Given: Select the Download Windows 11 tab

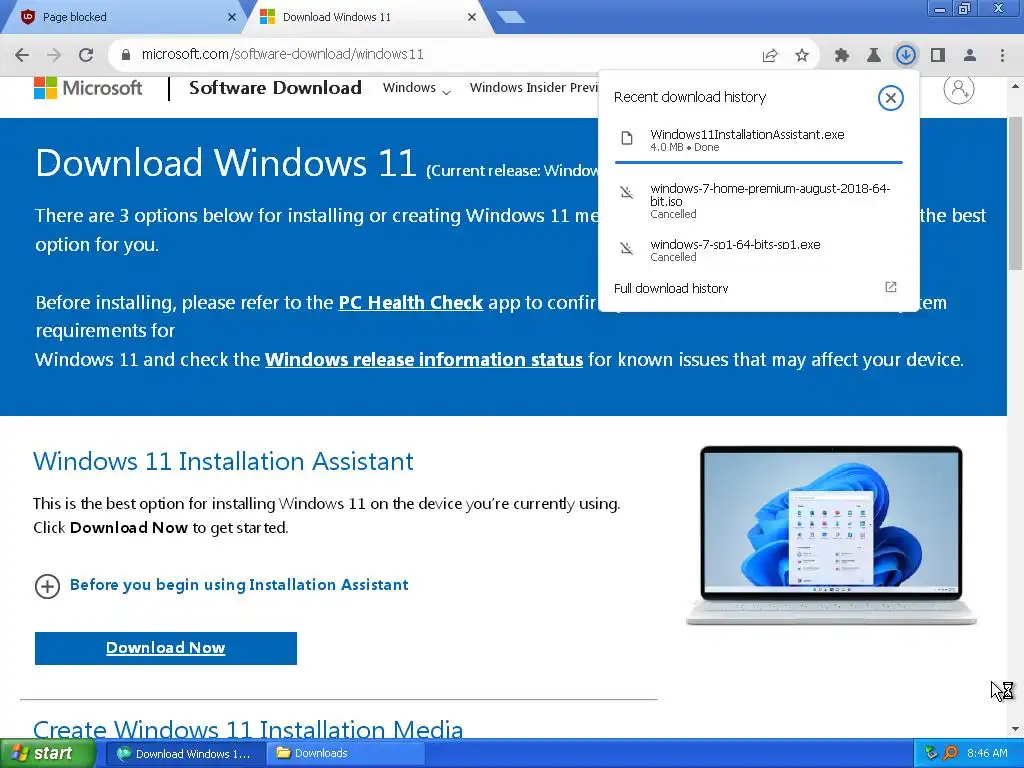Looking at the screenshot, I should point(368,17).
